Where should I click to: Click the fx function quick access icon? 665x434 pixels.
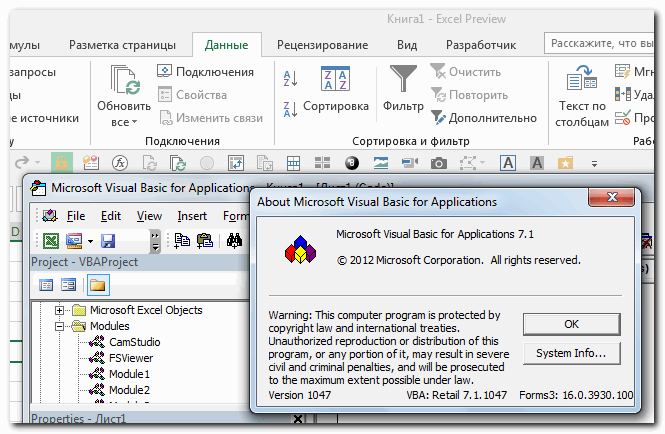[120, 163]
